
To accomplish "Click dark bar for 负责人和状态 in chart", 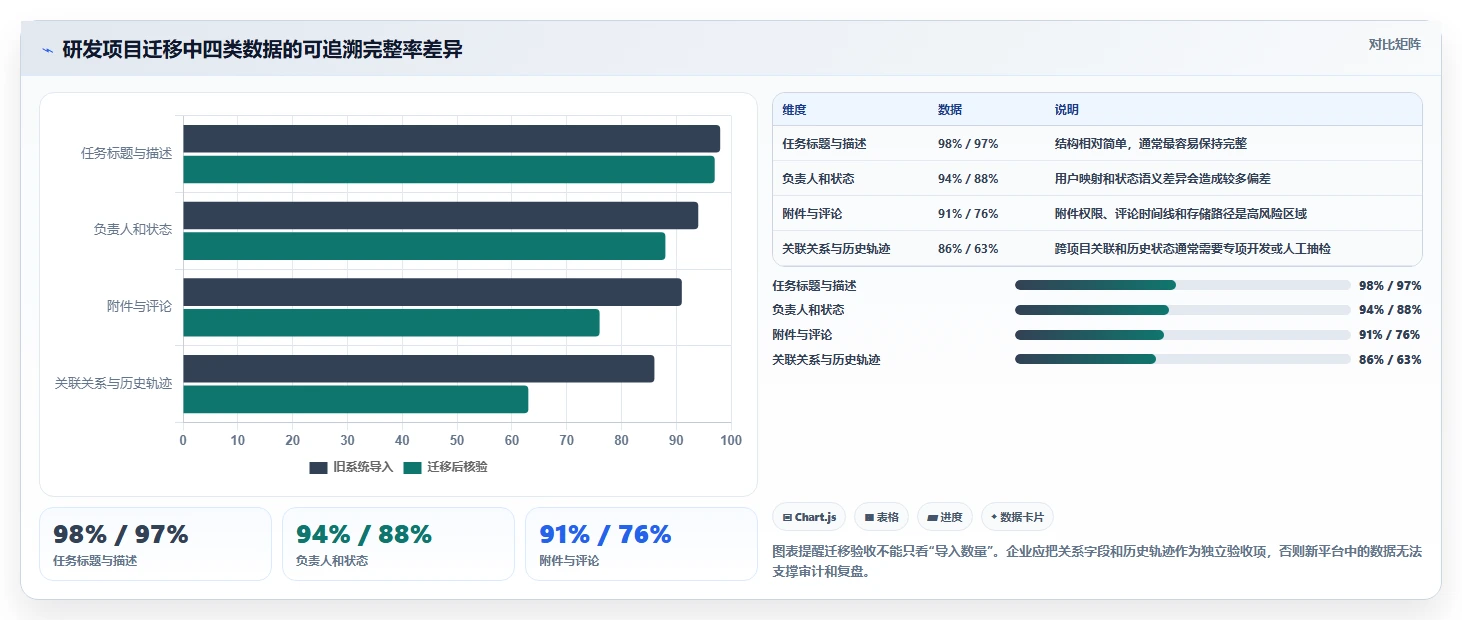I will 440,215.
